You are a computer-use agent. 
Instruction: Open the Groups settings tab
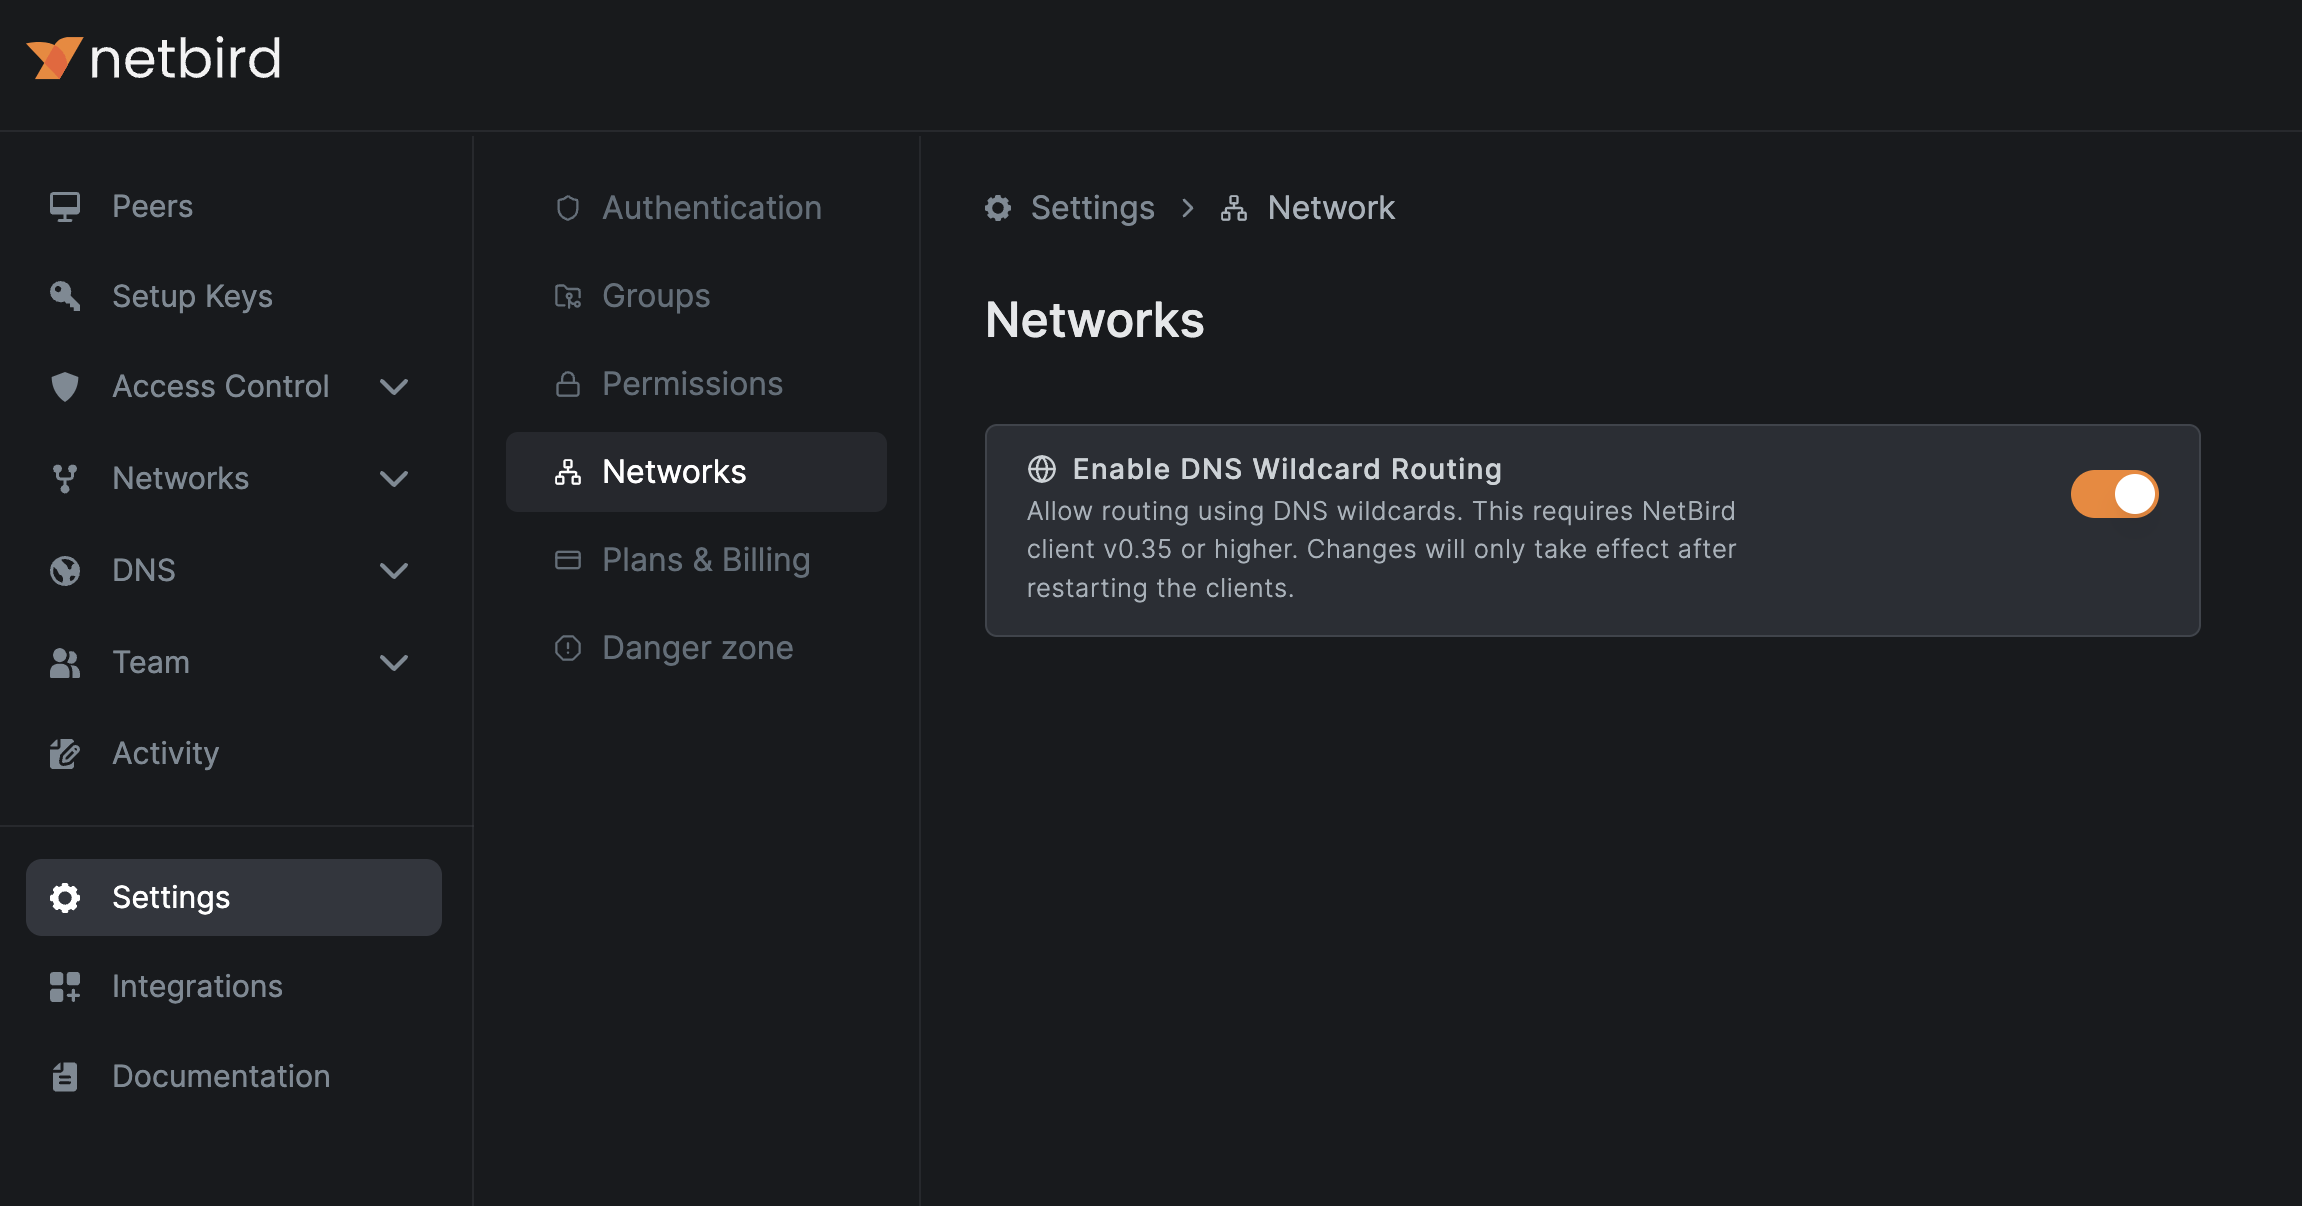655,296
